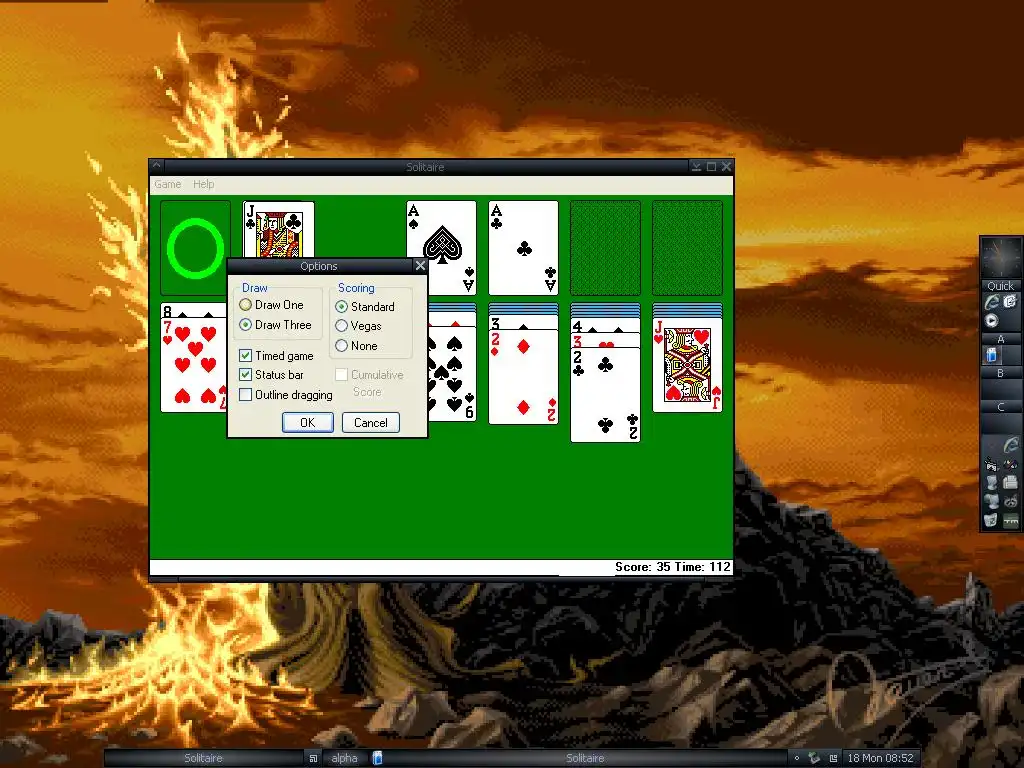Click the analog clock widget in side panel
Image resolution: width=1024 pixels, height=768 pixels.
click(1000, 257)
